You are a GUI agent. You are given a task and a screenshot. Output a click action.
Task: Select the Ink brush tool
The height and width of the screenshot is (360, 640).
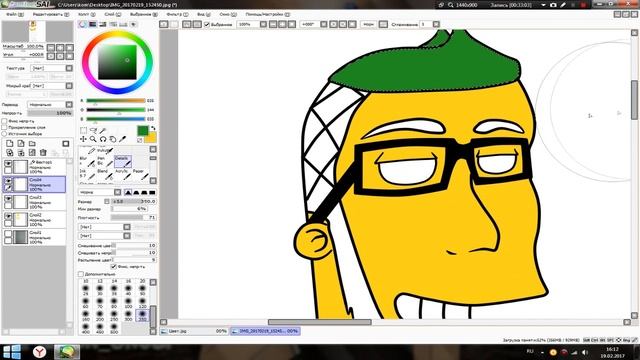pos(87,175)
